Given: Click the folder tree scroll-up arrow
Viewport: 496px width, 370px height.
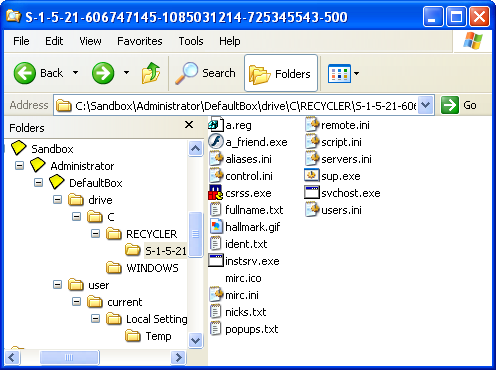Looking at the screenshot, I should tap(195, 148).
